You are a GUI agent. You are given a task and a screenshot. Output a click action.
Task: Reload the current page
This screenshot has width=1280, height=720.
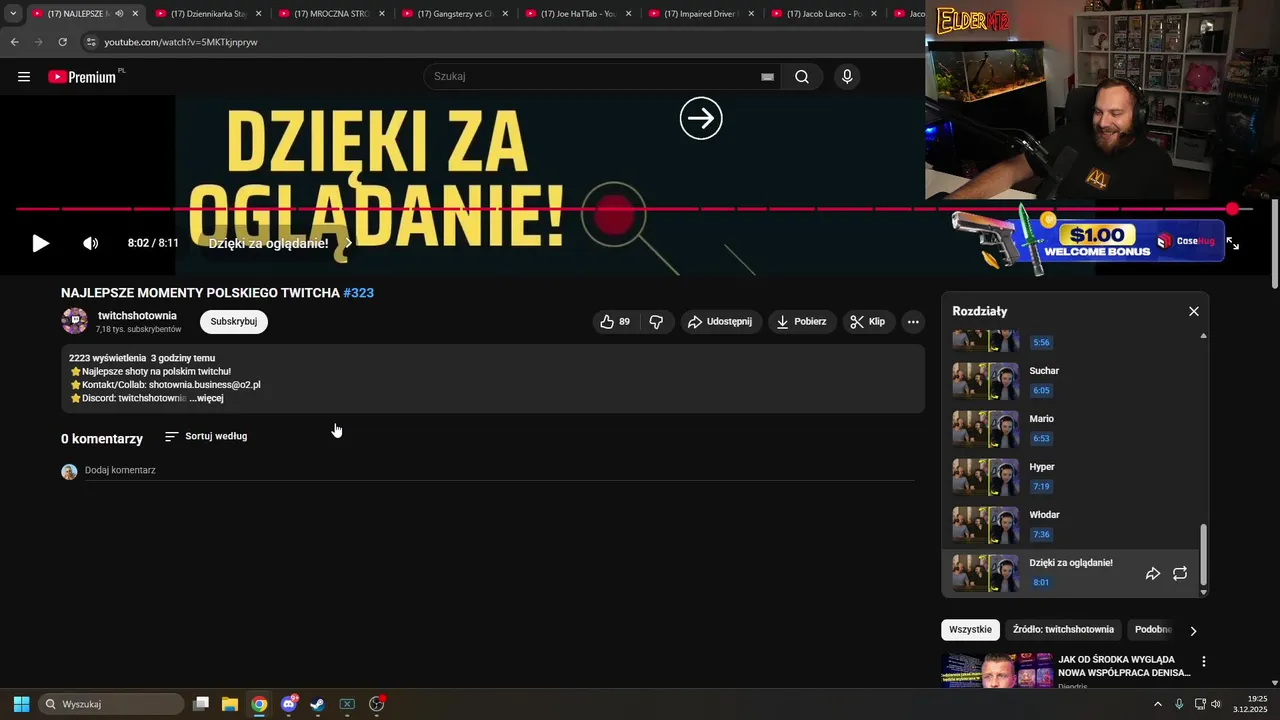pos(62,42)
